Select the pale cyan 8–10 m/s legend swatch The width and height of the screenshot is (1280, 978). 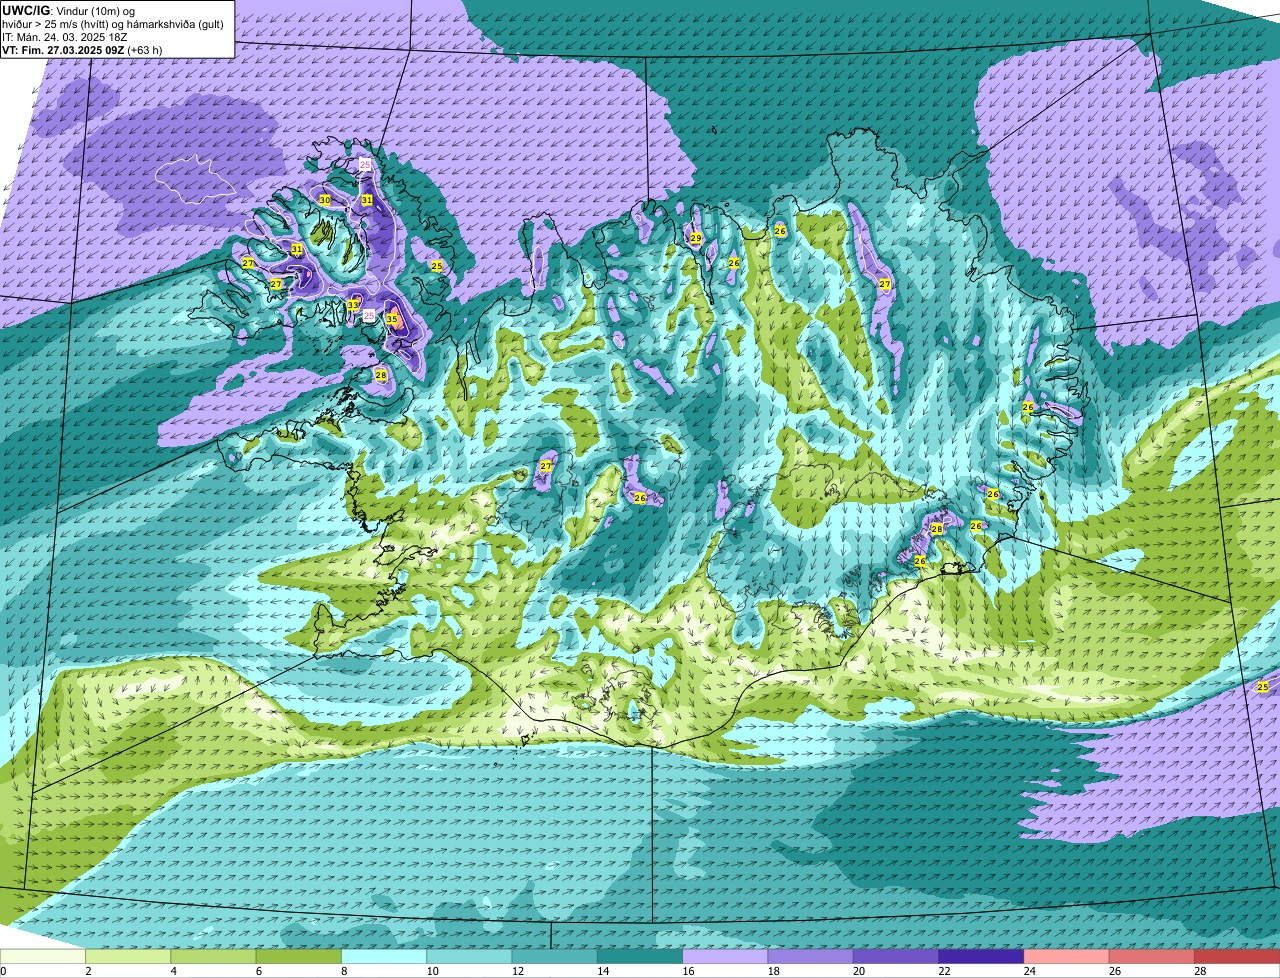384,957
